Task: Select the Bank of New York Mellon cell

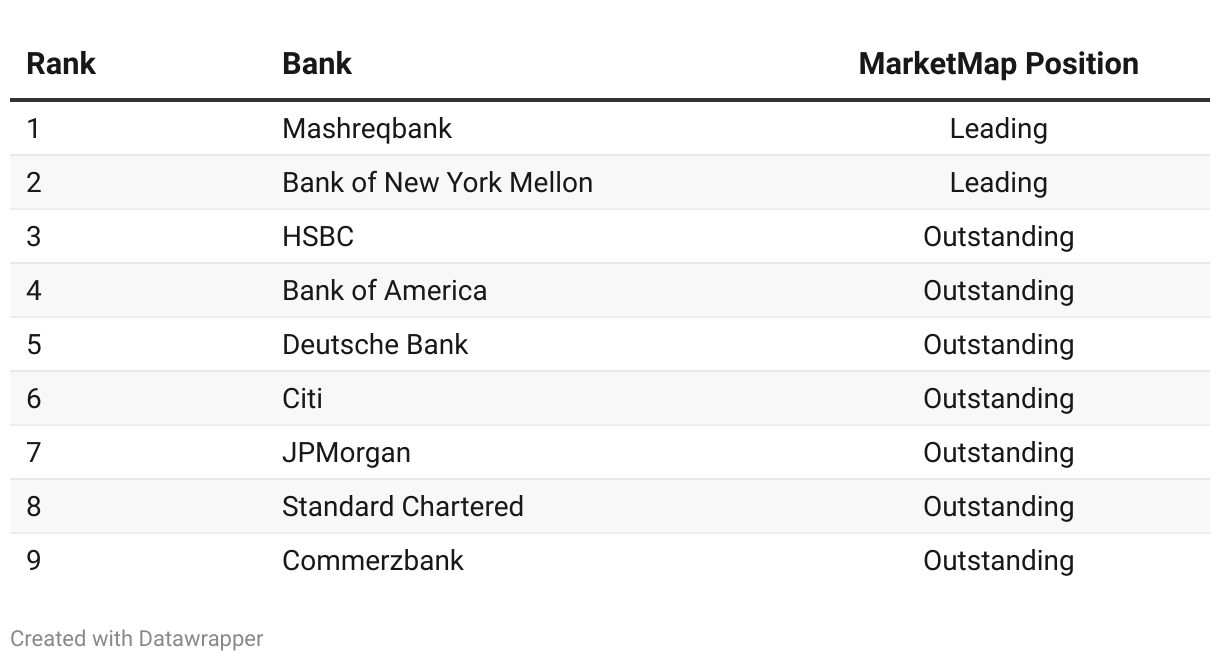Action: pos(437,183)
